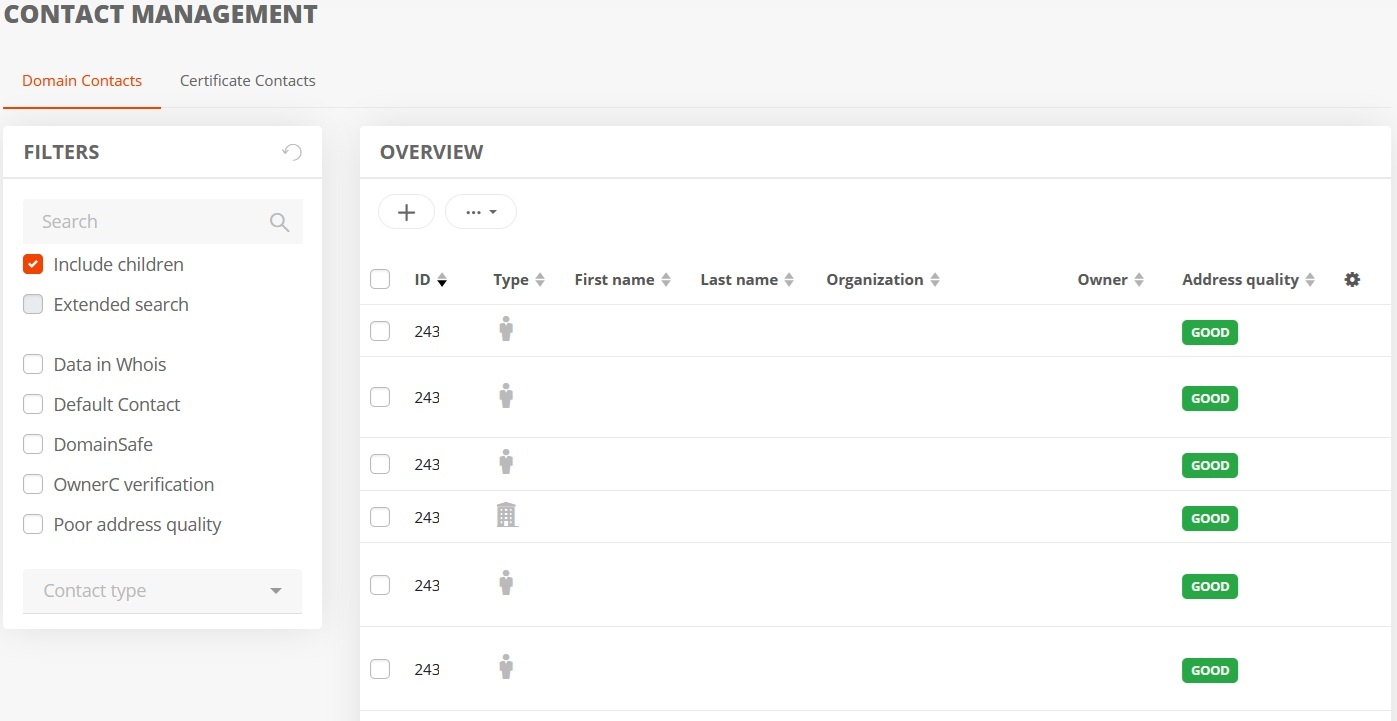Click the magnifier icon in Search box

click(x=280, y=222)
